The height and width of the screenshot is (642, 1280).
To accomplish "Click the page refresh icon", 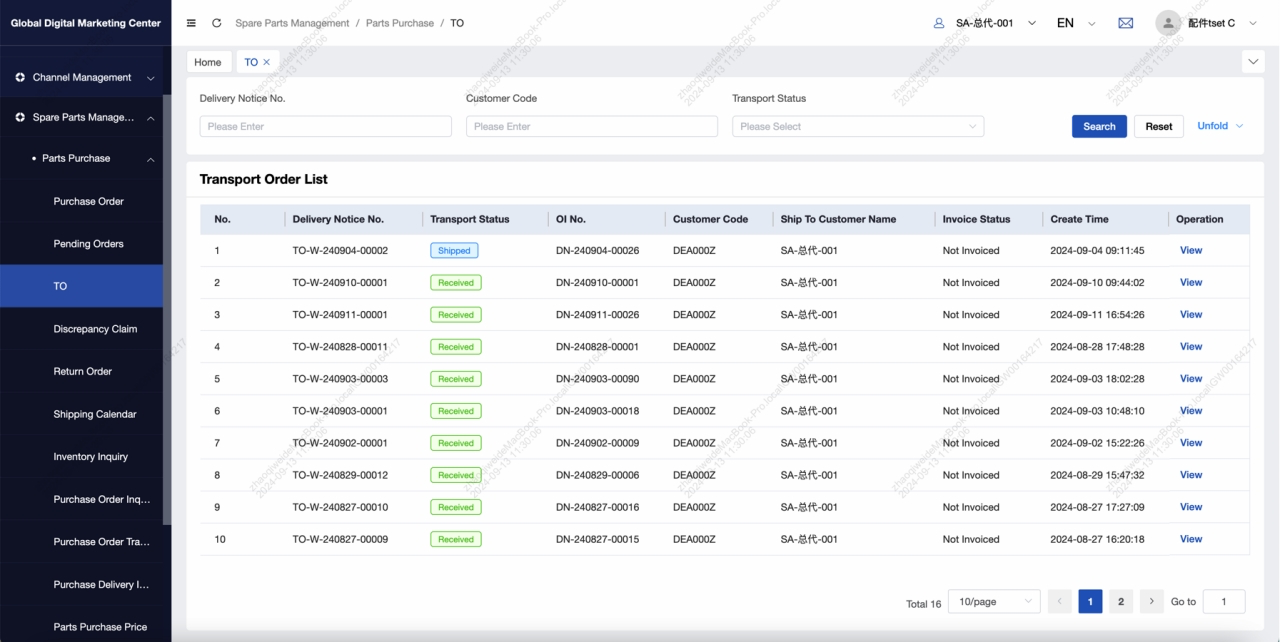I will (216, 23).
